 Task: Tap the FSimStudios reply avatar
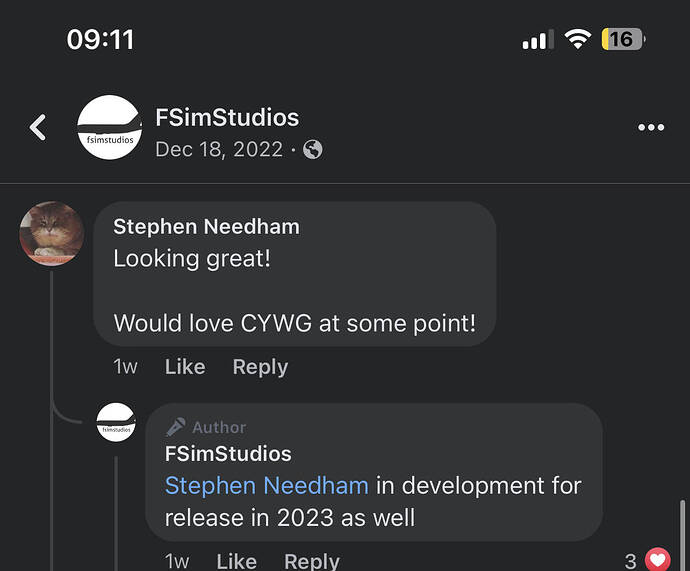(116, 422)
